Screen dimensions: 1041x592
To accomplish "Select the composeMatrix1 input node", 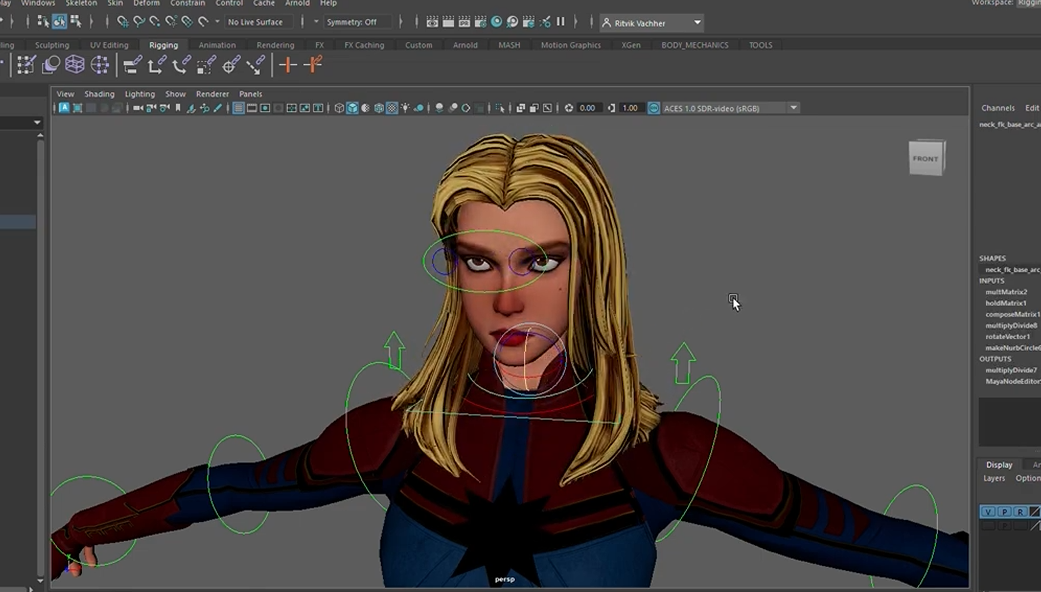I will pyautogui.click(x=1012, y=315).
